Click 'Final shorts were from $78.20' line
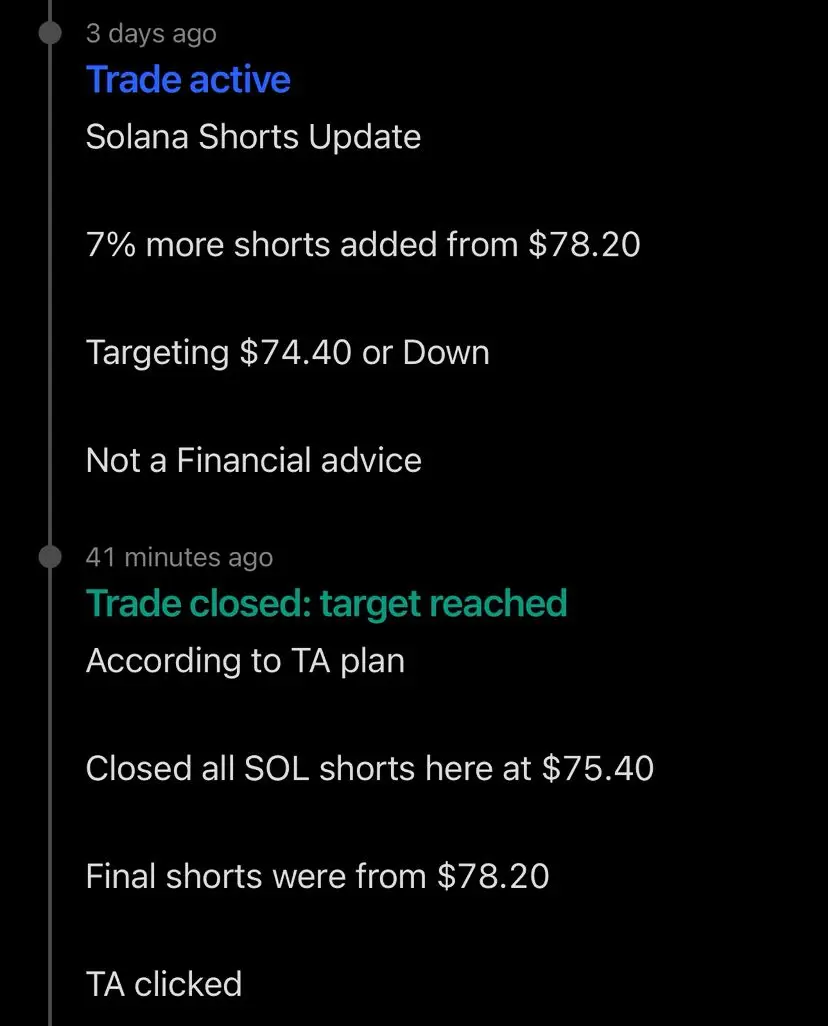 click(x=317, y=876)
